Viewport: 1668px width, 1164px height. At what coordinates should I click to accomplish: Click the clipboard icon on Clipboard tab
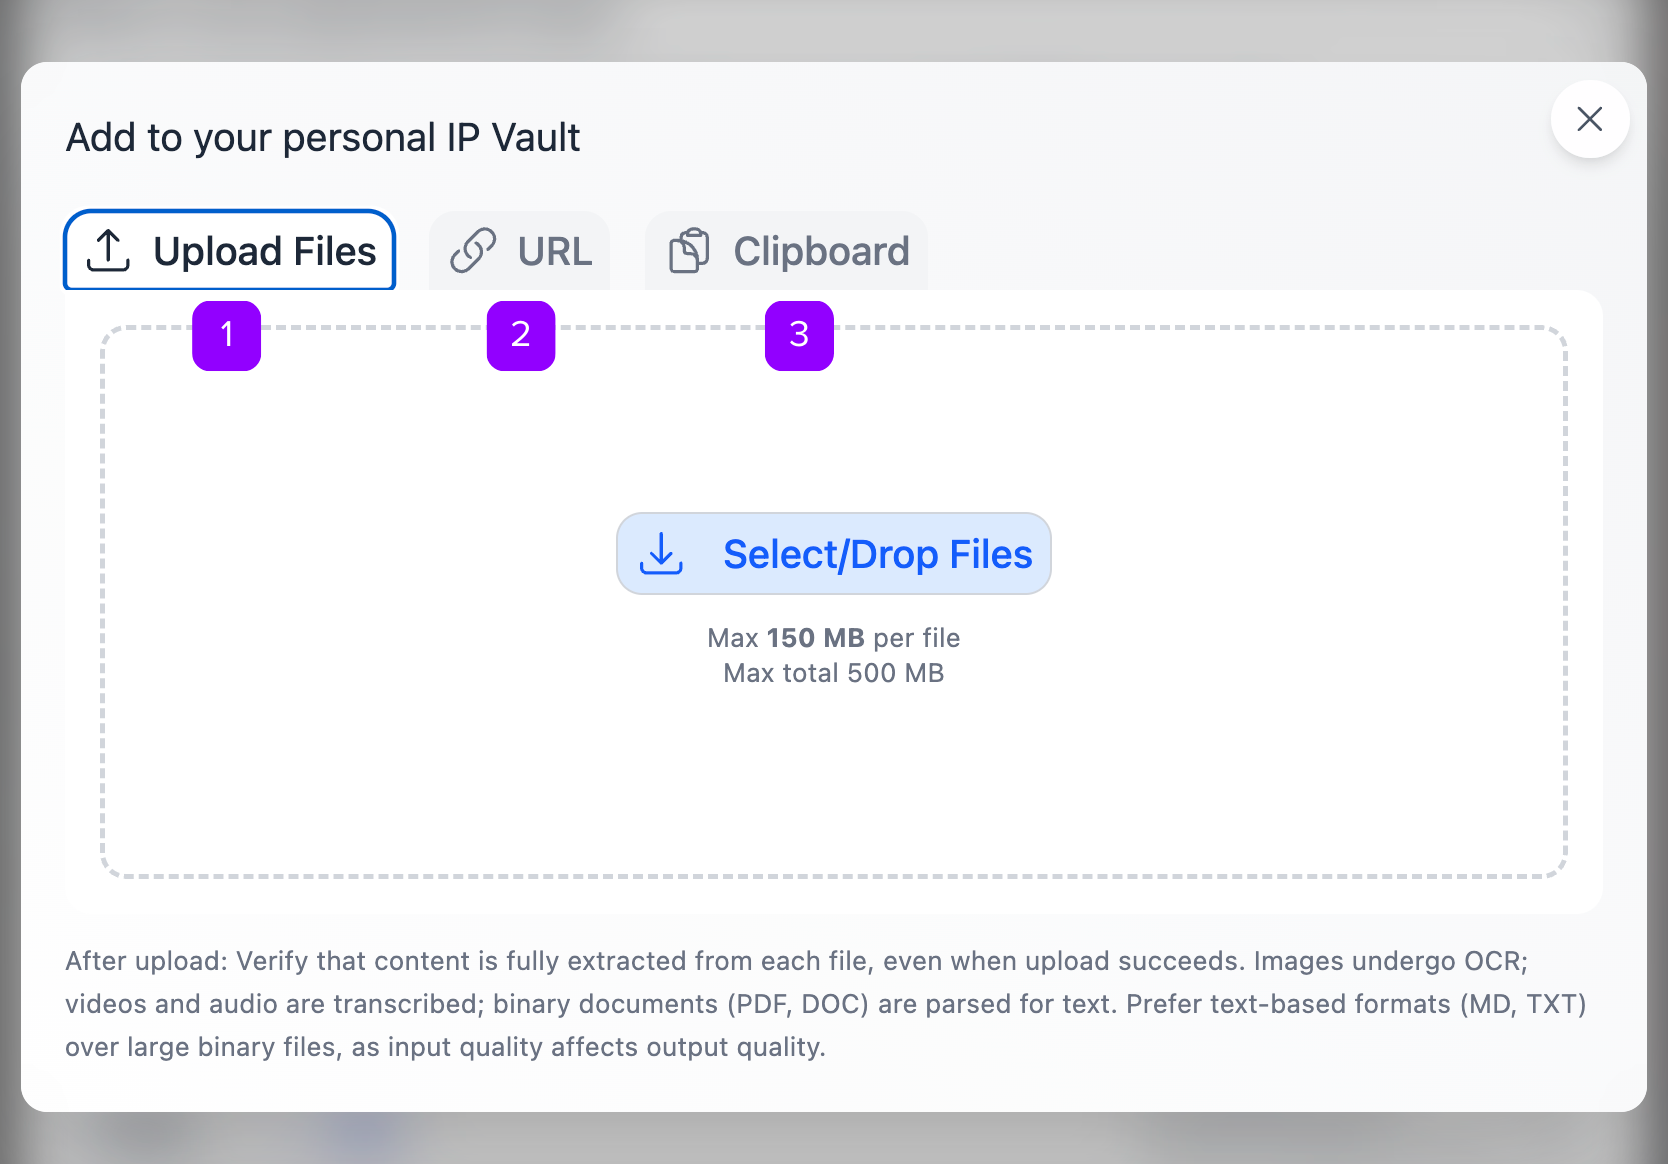coord(691,250)
